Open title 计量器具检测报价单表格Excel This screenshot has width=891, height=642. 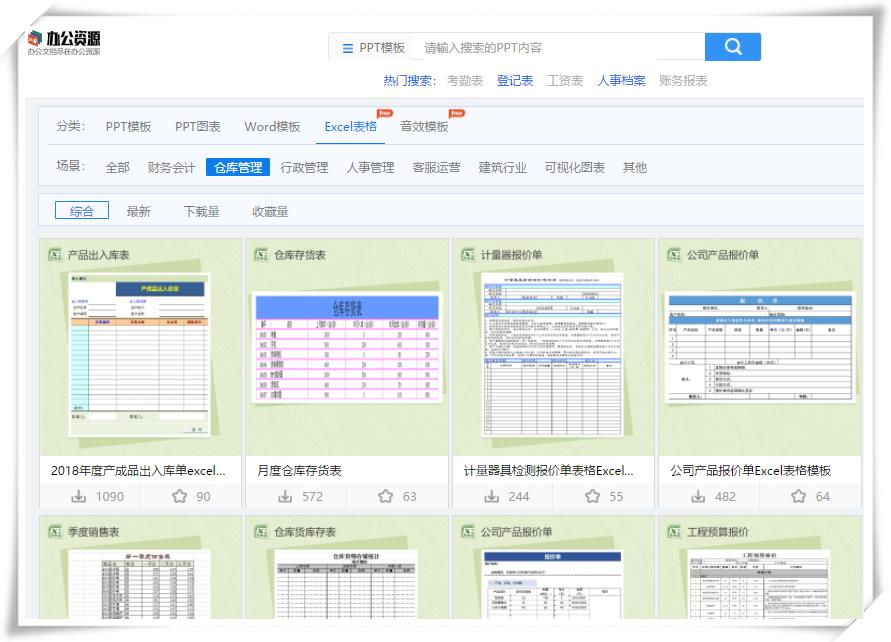click(548, 470)
